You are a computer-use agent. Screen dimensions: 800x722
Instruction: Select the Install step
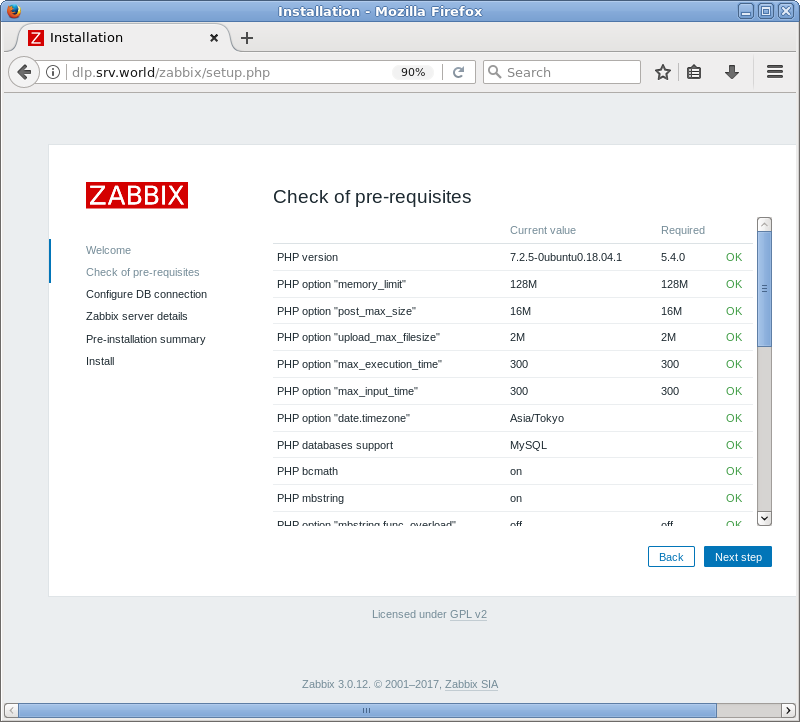100,361
